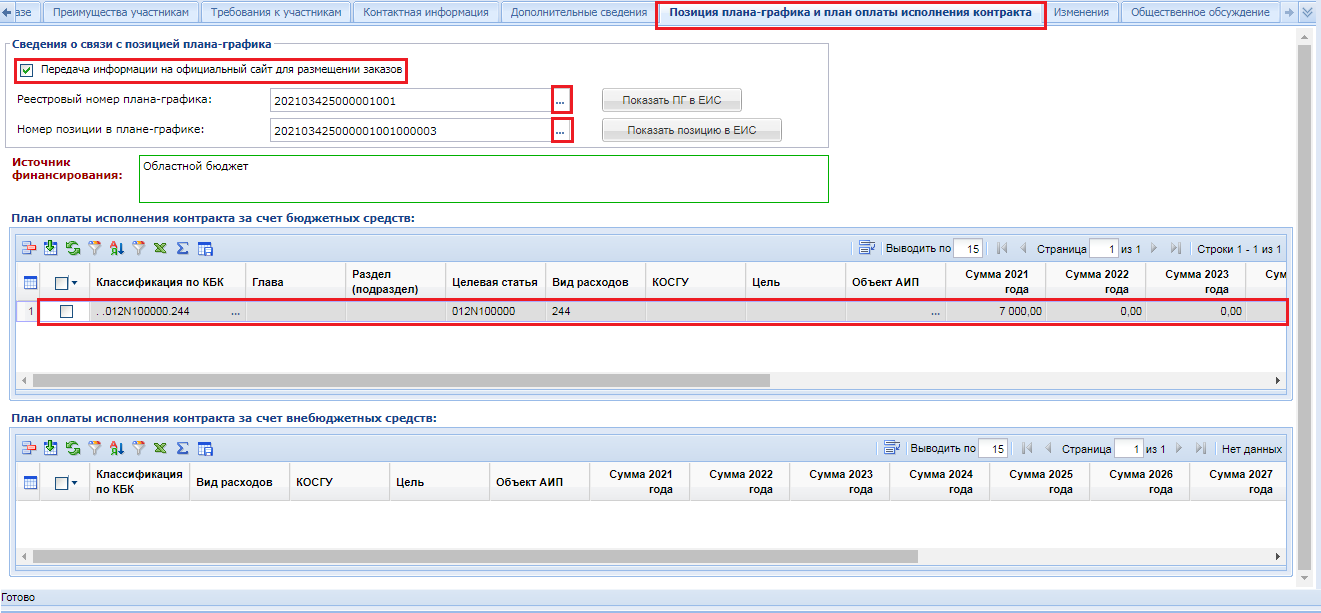
Task: Click 'Показать ПГ в ЕИС' button
Action: (671, 100)
